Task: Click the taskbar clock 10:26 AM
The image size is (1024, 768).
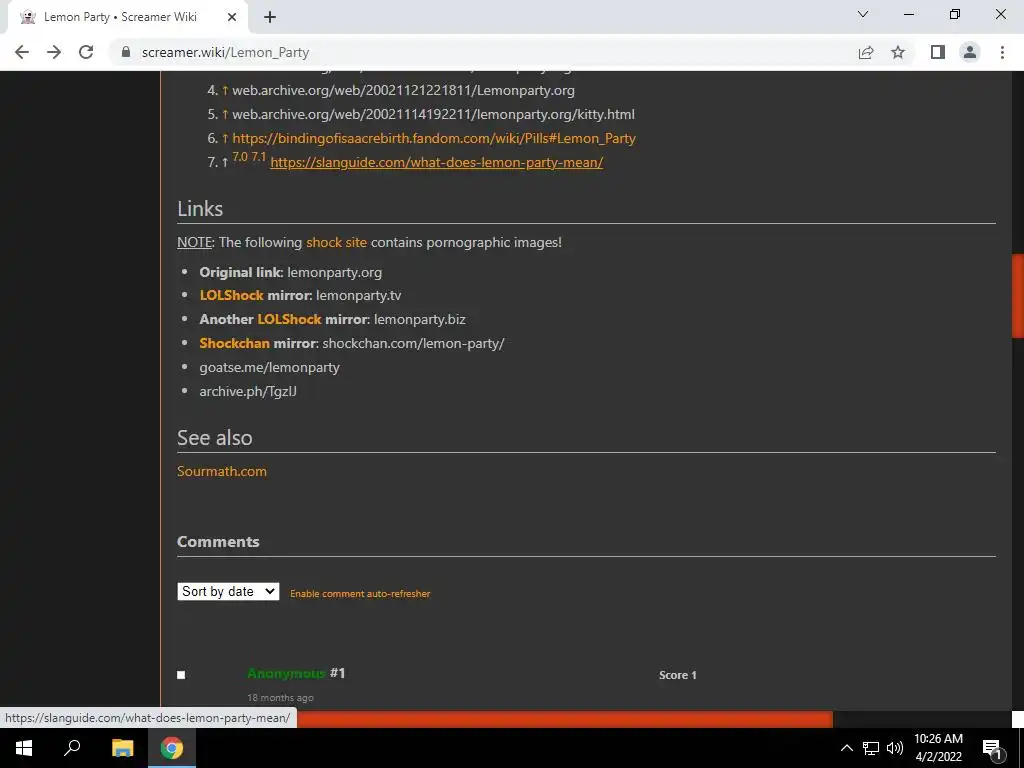Action: (938, 739)
